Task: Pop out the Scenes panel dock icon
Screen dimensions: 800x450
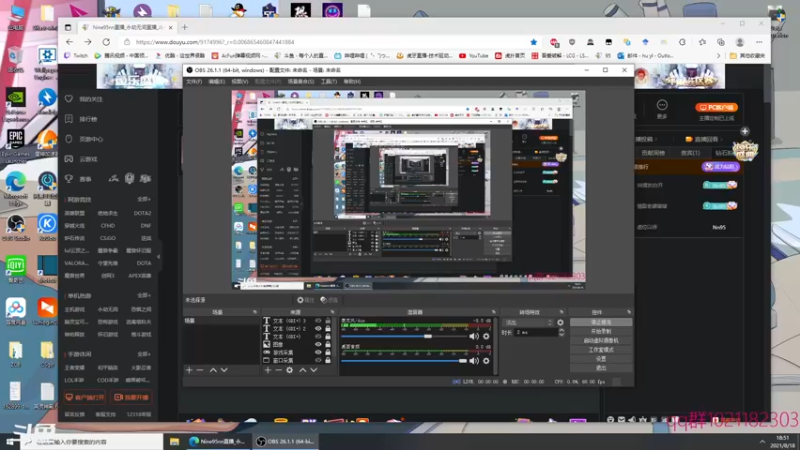Action: coord(255,312)
